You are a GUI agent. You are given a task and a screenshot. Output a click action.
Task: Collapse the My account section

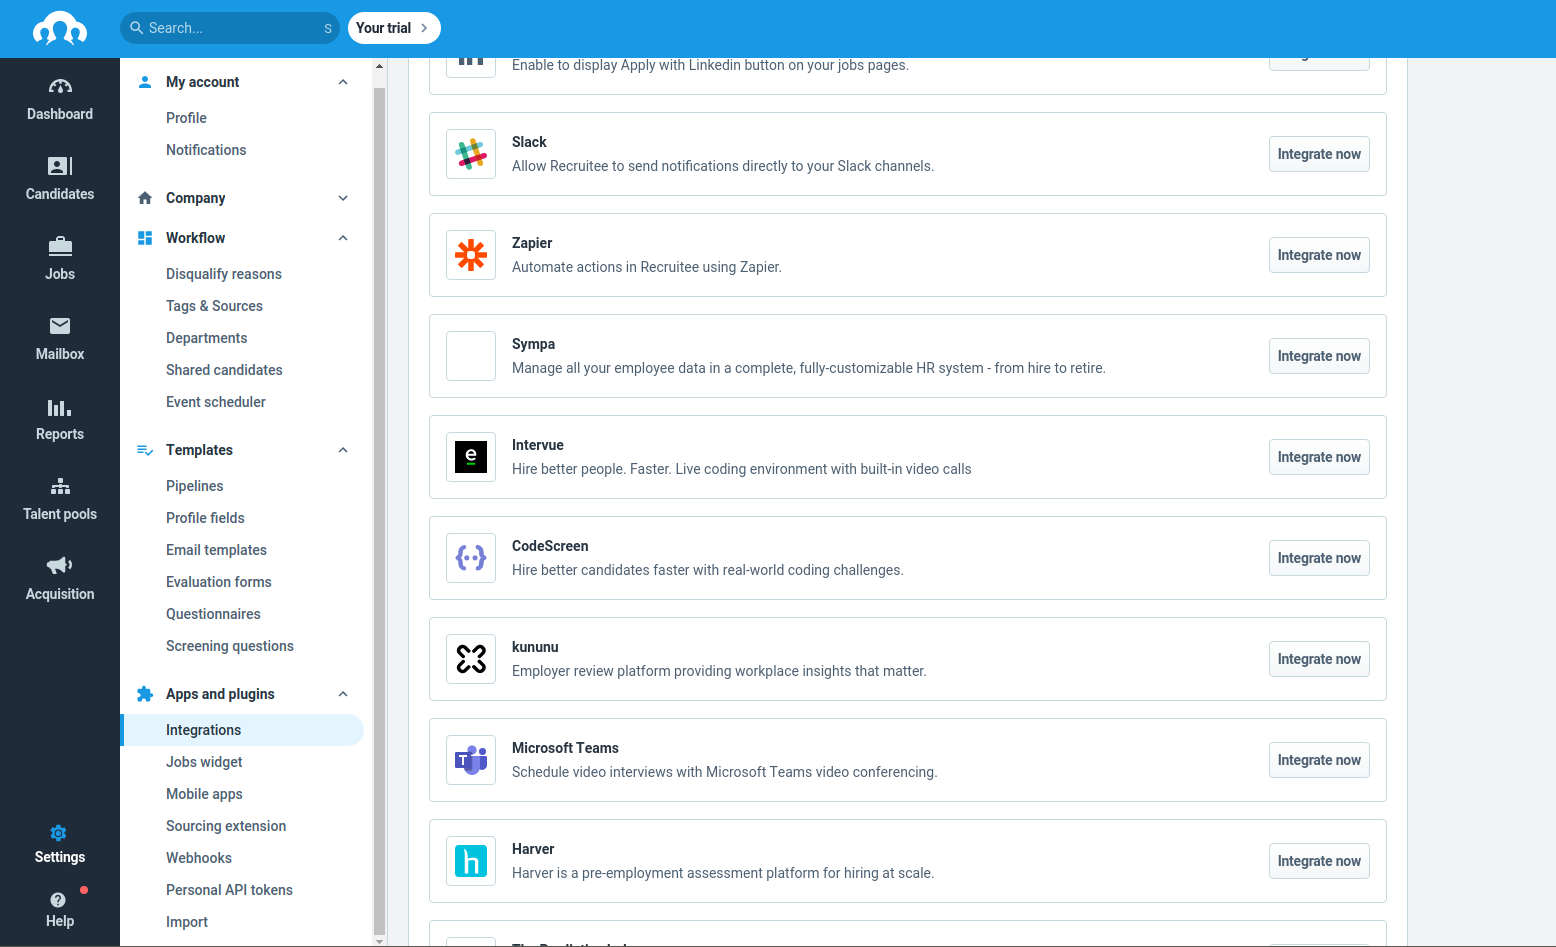click(x=343, y=82)
